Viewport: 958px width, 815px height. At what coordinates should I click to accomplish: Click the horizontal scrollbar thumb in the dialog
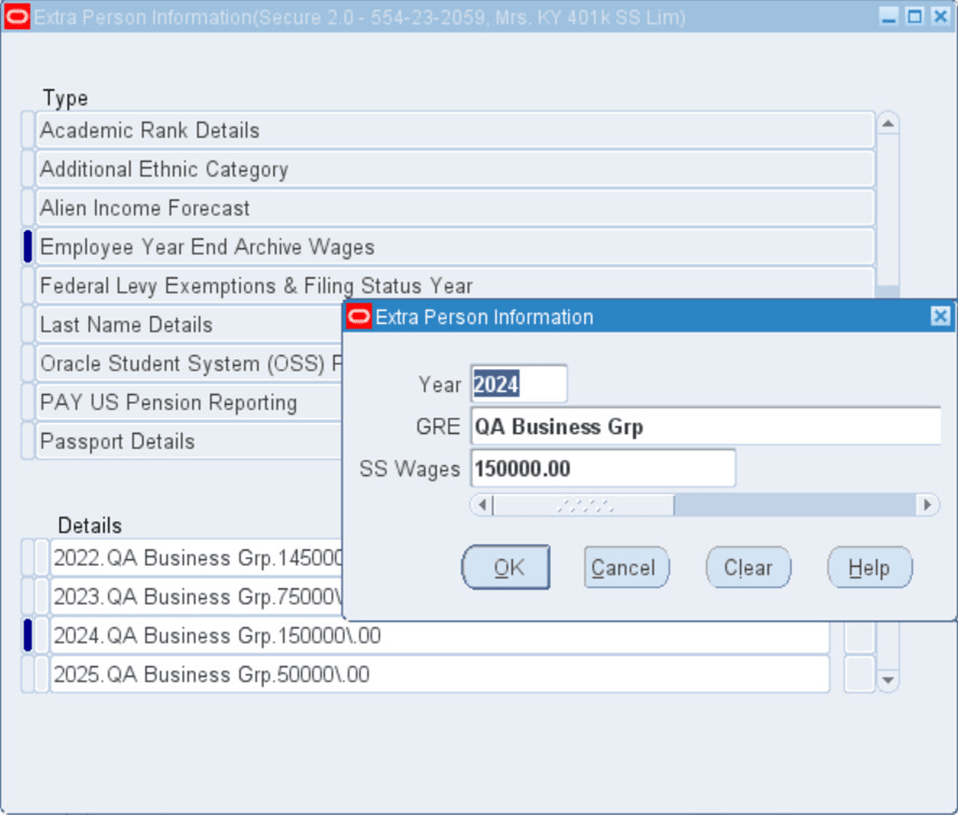(584, 505)
